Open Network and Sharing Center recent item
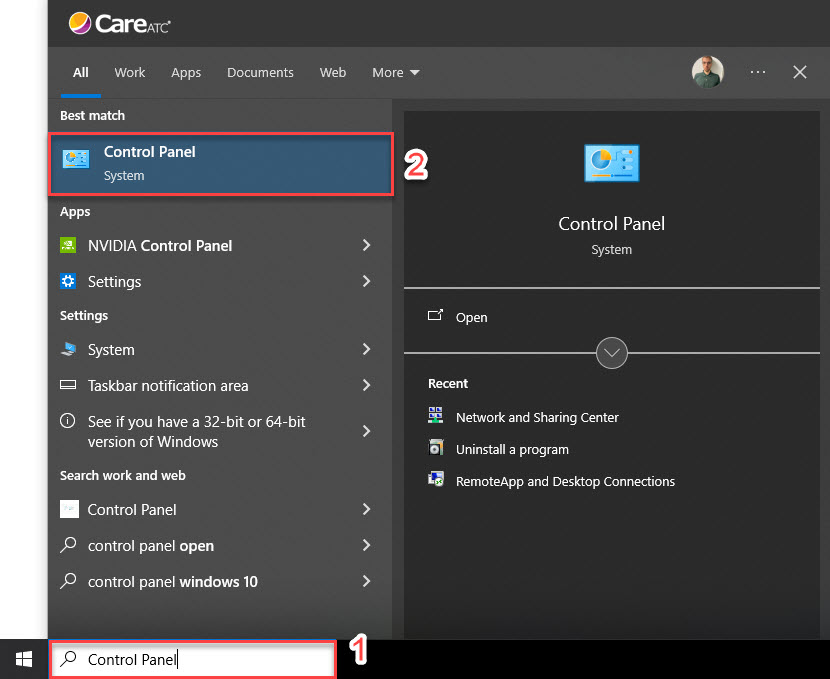Viewport: 830px width, 679px height. [537, 417]
